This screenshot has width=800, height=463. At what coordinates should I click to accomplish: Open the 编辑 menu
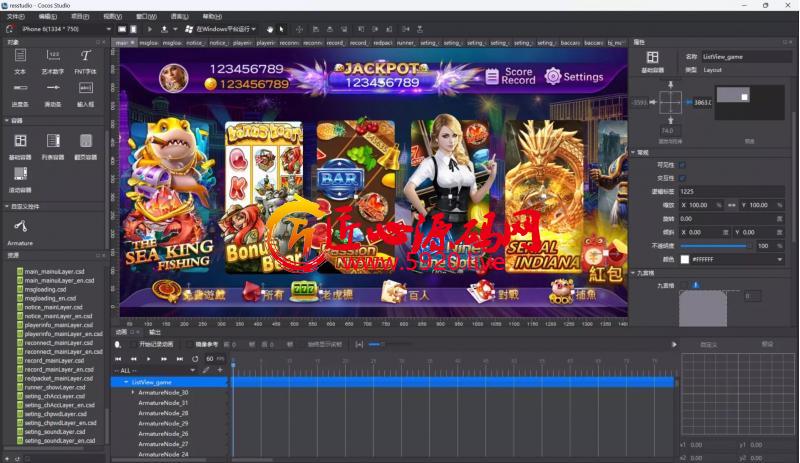tap(47, 17)
